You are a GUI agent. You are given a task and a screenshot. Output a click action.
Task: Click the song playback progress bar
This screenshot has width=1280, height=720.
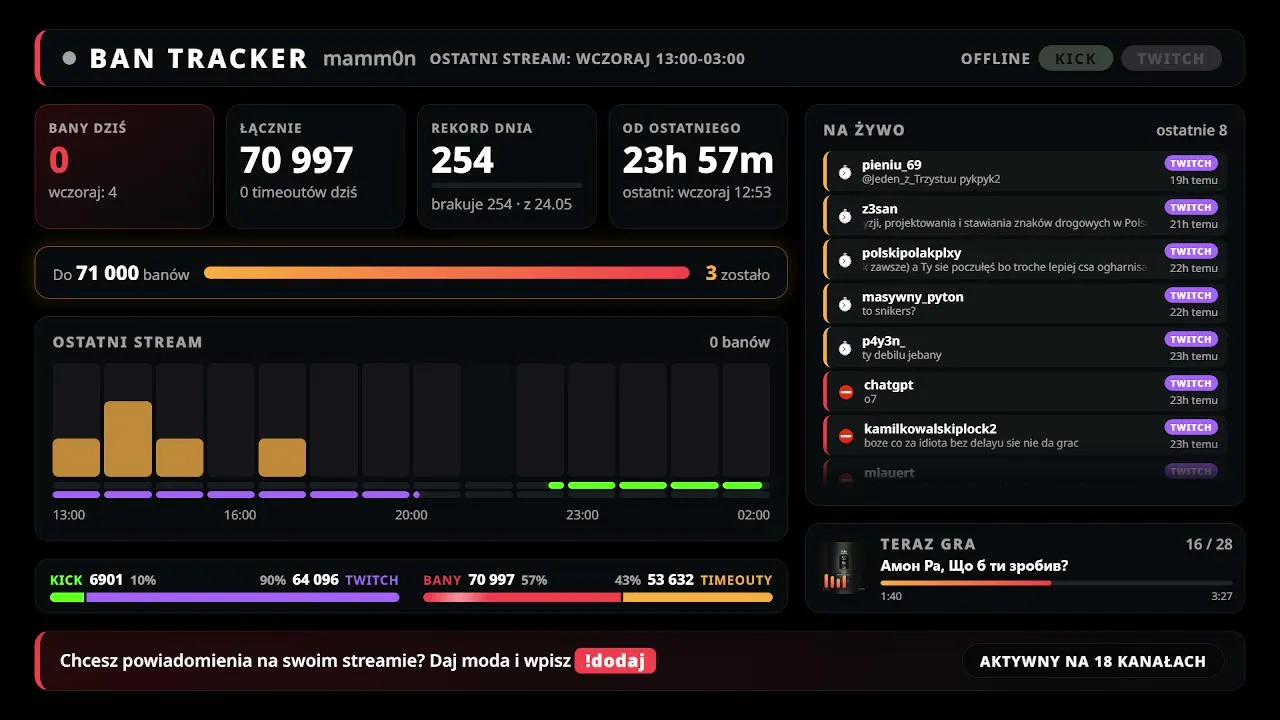[1056, 583]
